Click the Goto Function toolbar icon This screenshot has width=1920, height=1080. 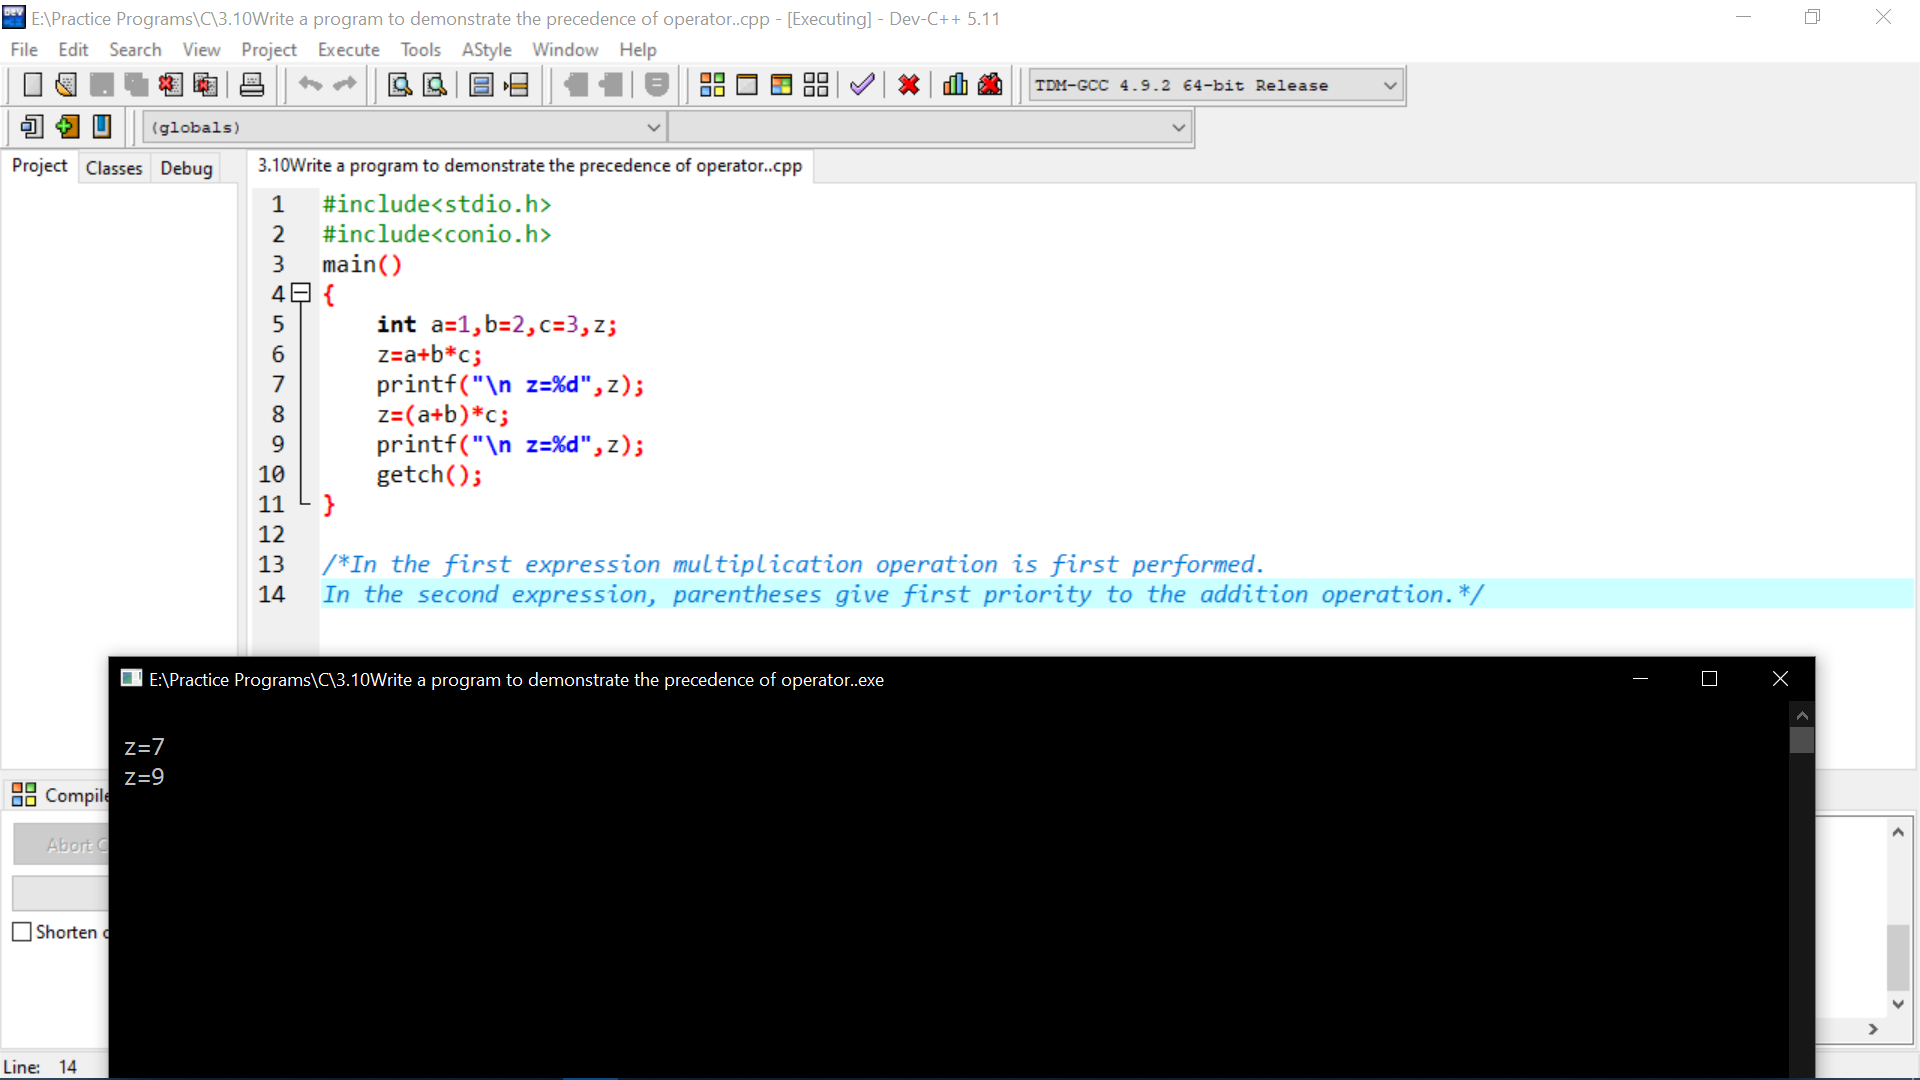click(481, 85)
